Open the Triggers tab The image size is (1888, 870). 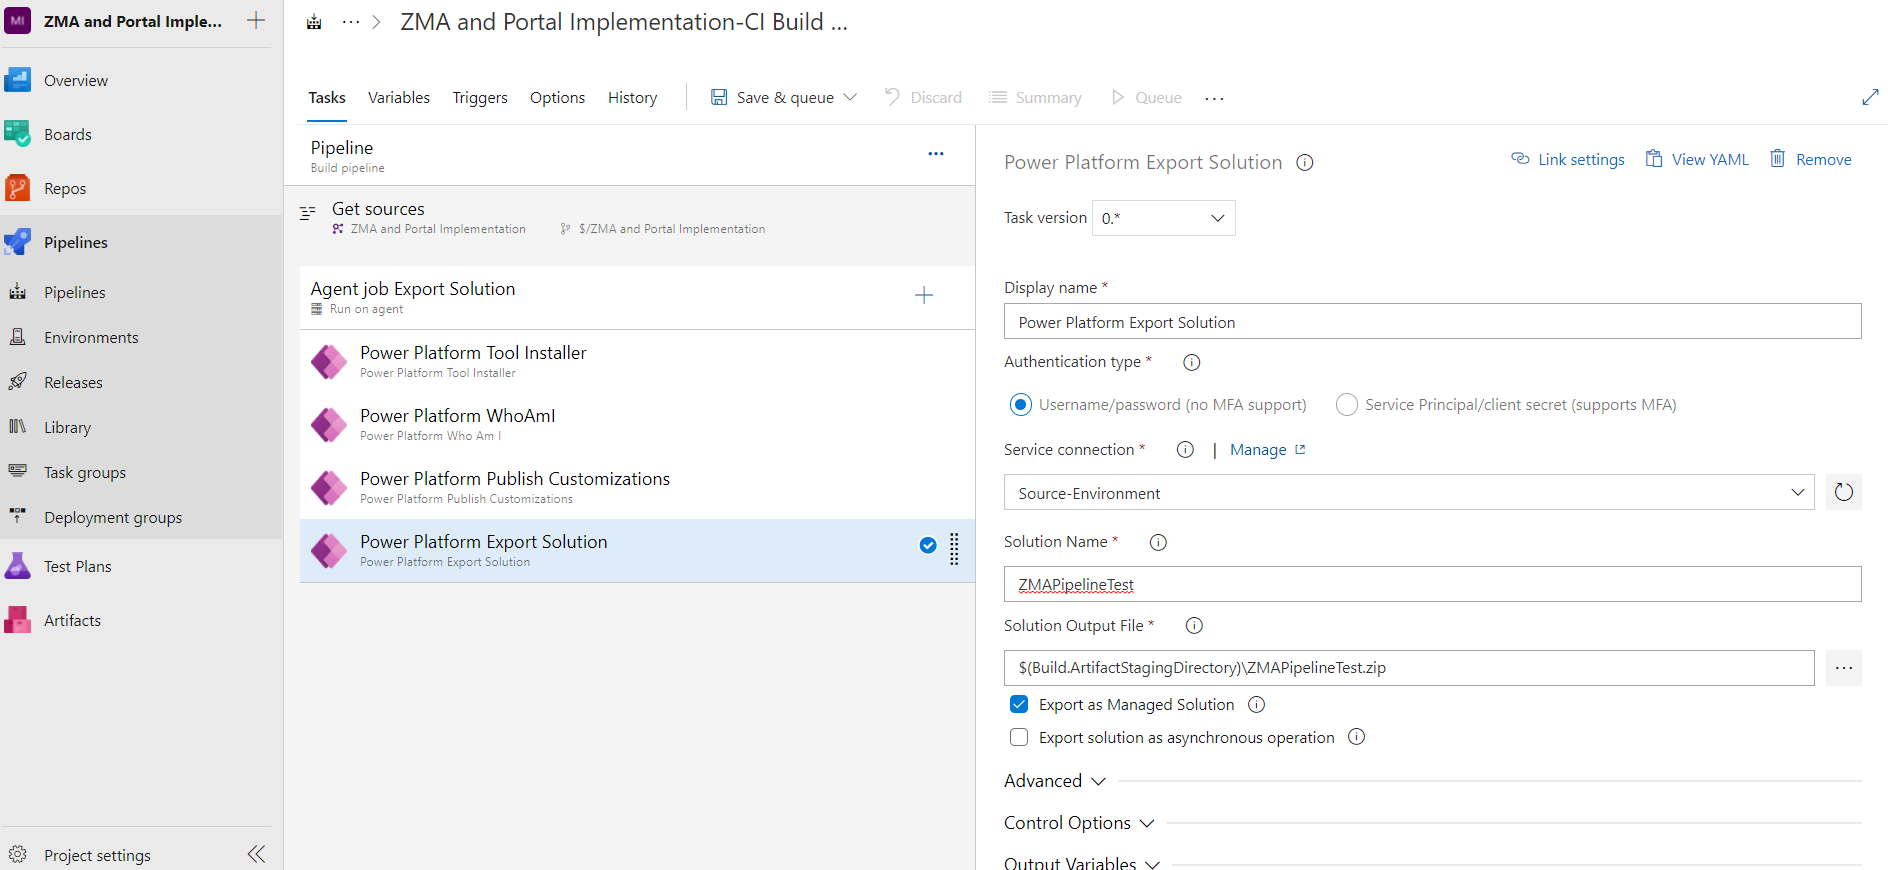(480, 97)
